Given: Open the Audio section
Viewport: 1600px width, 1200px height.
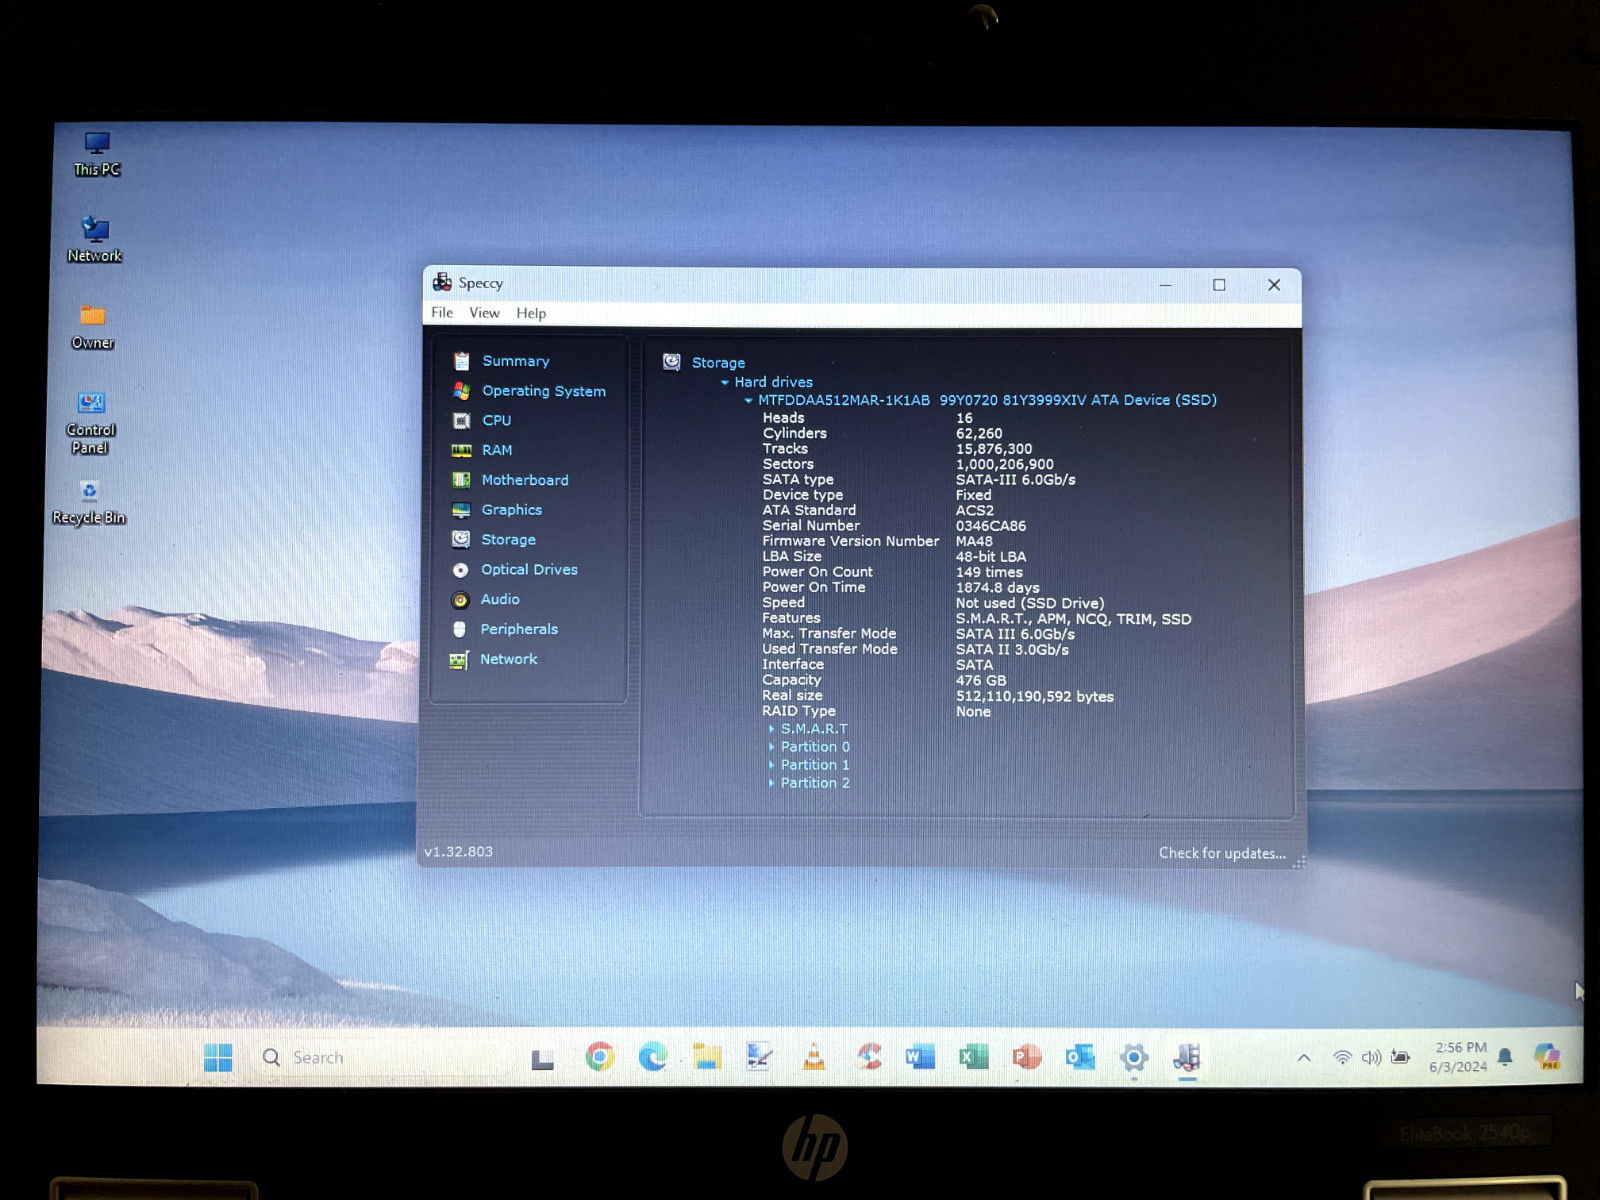Looking at the screenshot, I should [x=500, y=599].
